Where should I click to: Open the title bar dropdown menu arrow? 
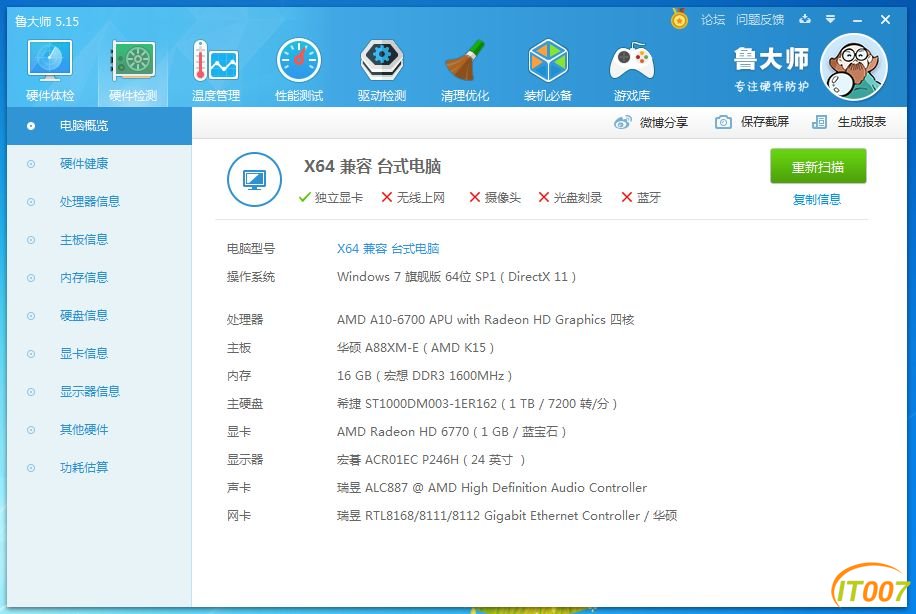click(831, 19)
